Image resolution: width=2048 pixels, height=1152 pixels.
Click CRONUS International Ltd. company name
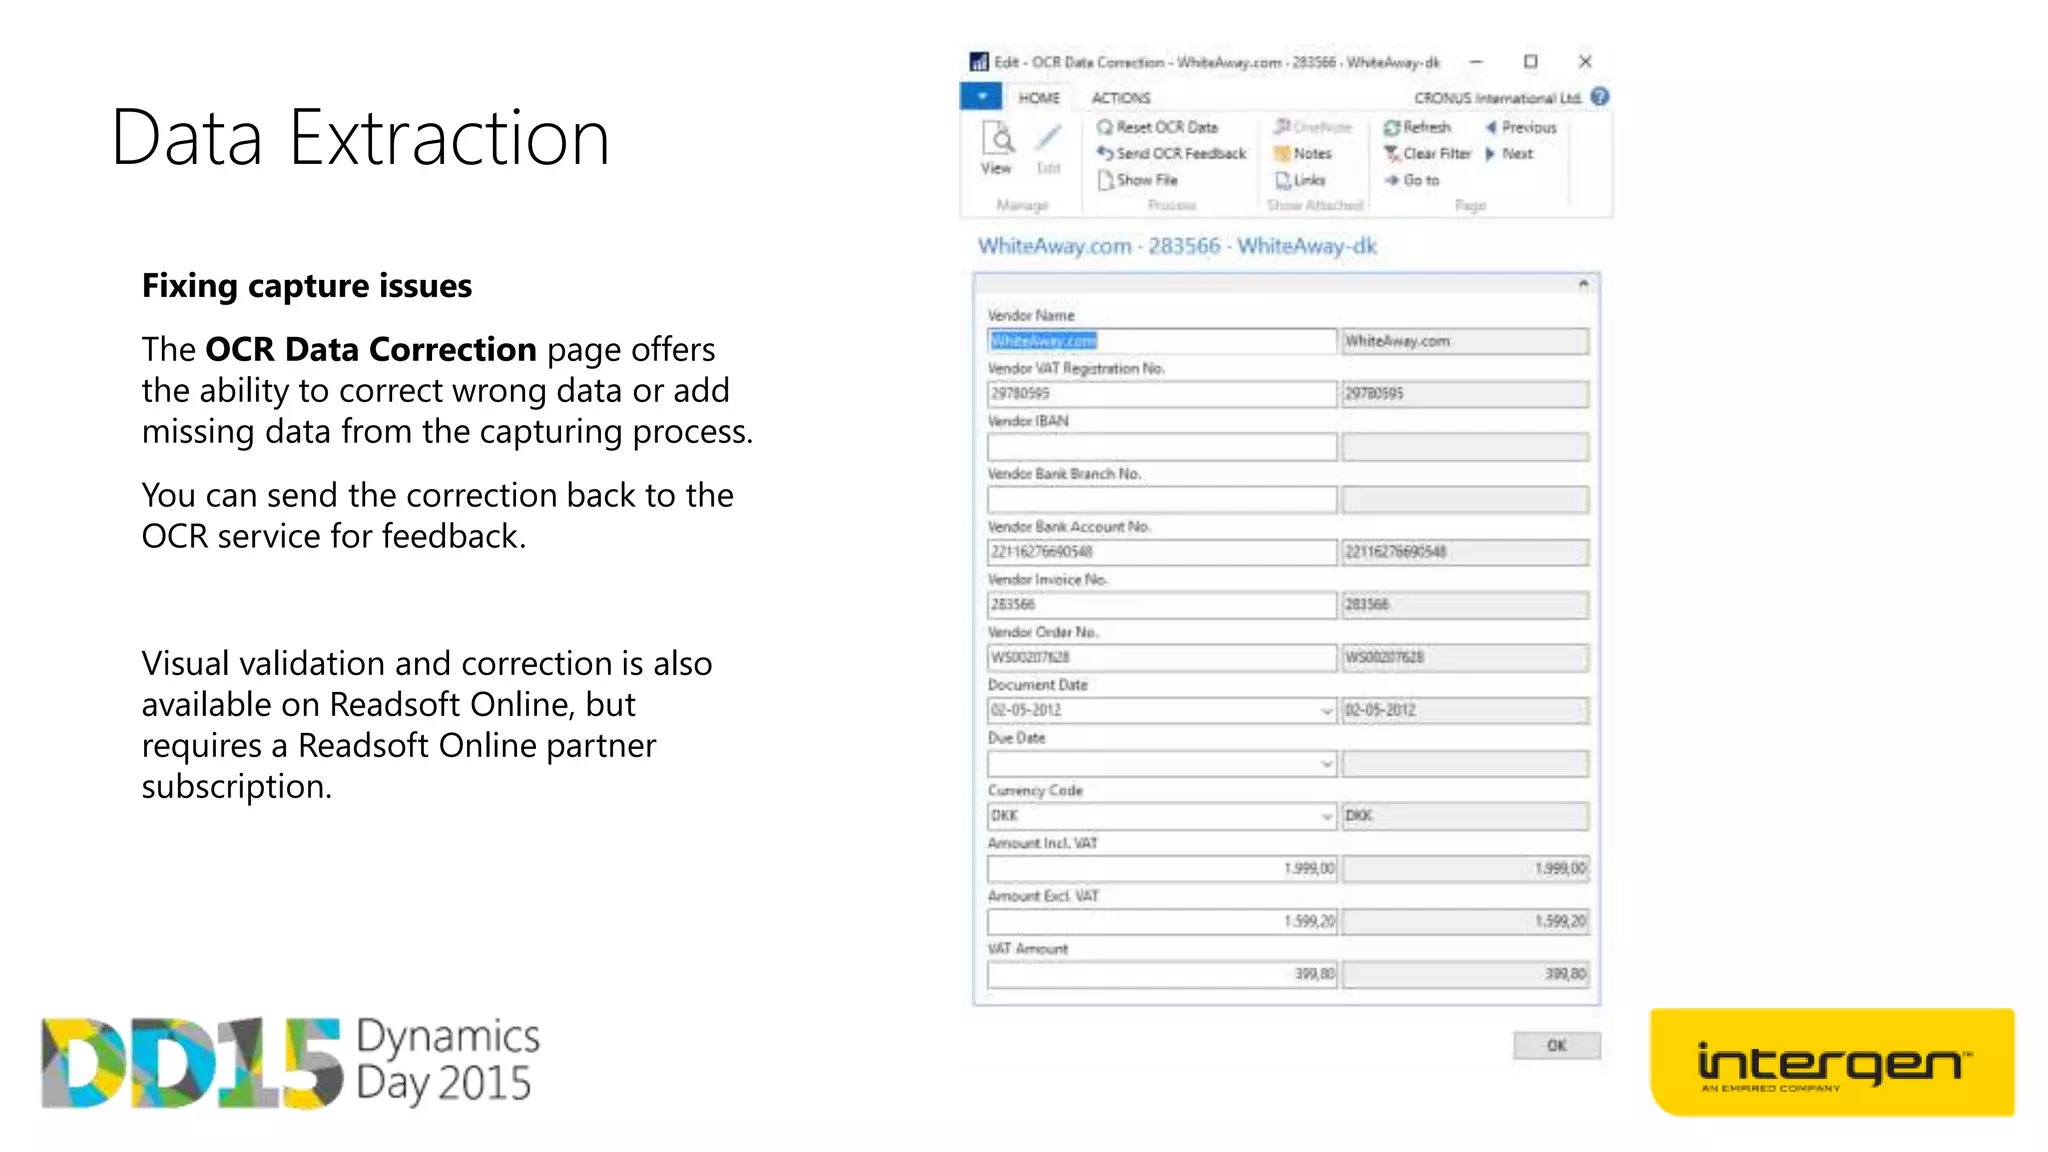click(x=1497, y=98)
